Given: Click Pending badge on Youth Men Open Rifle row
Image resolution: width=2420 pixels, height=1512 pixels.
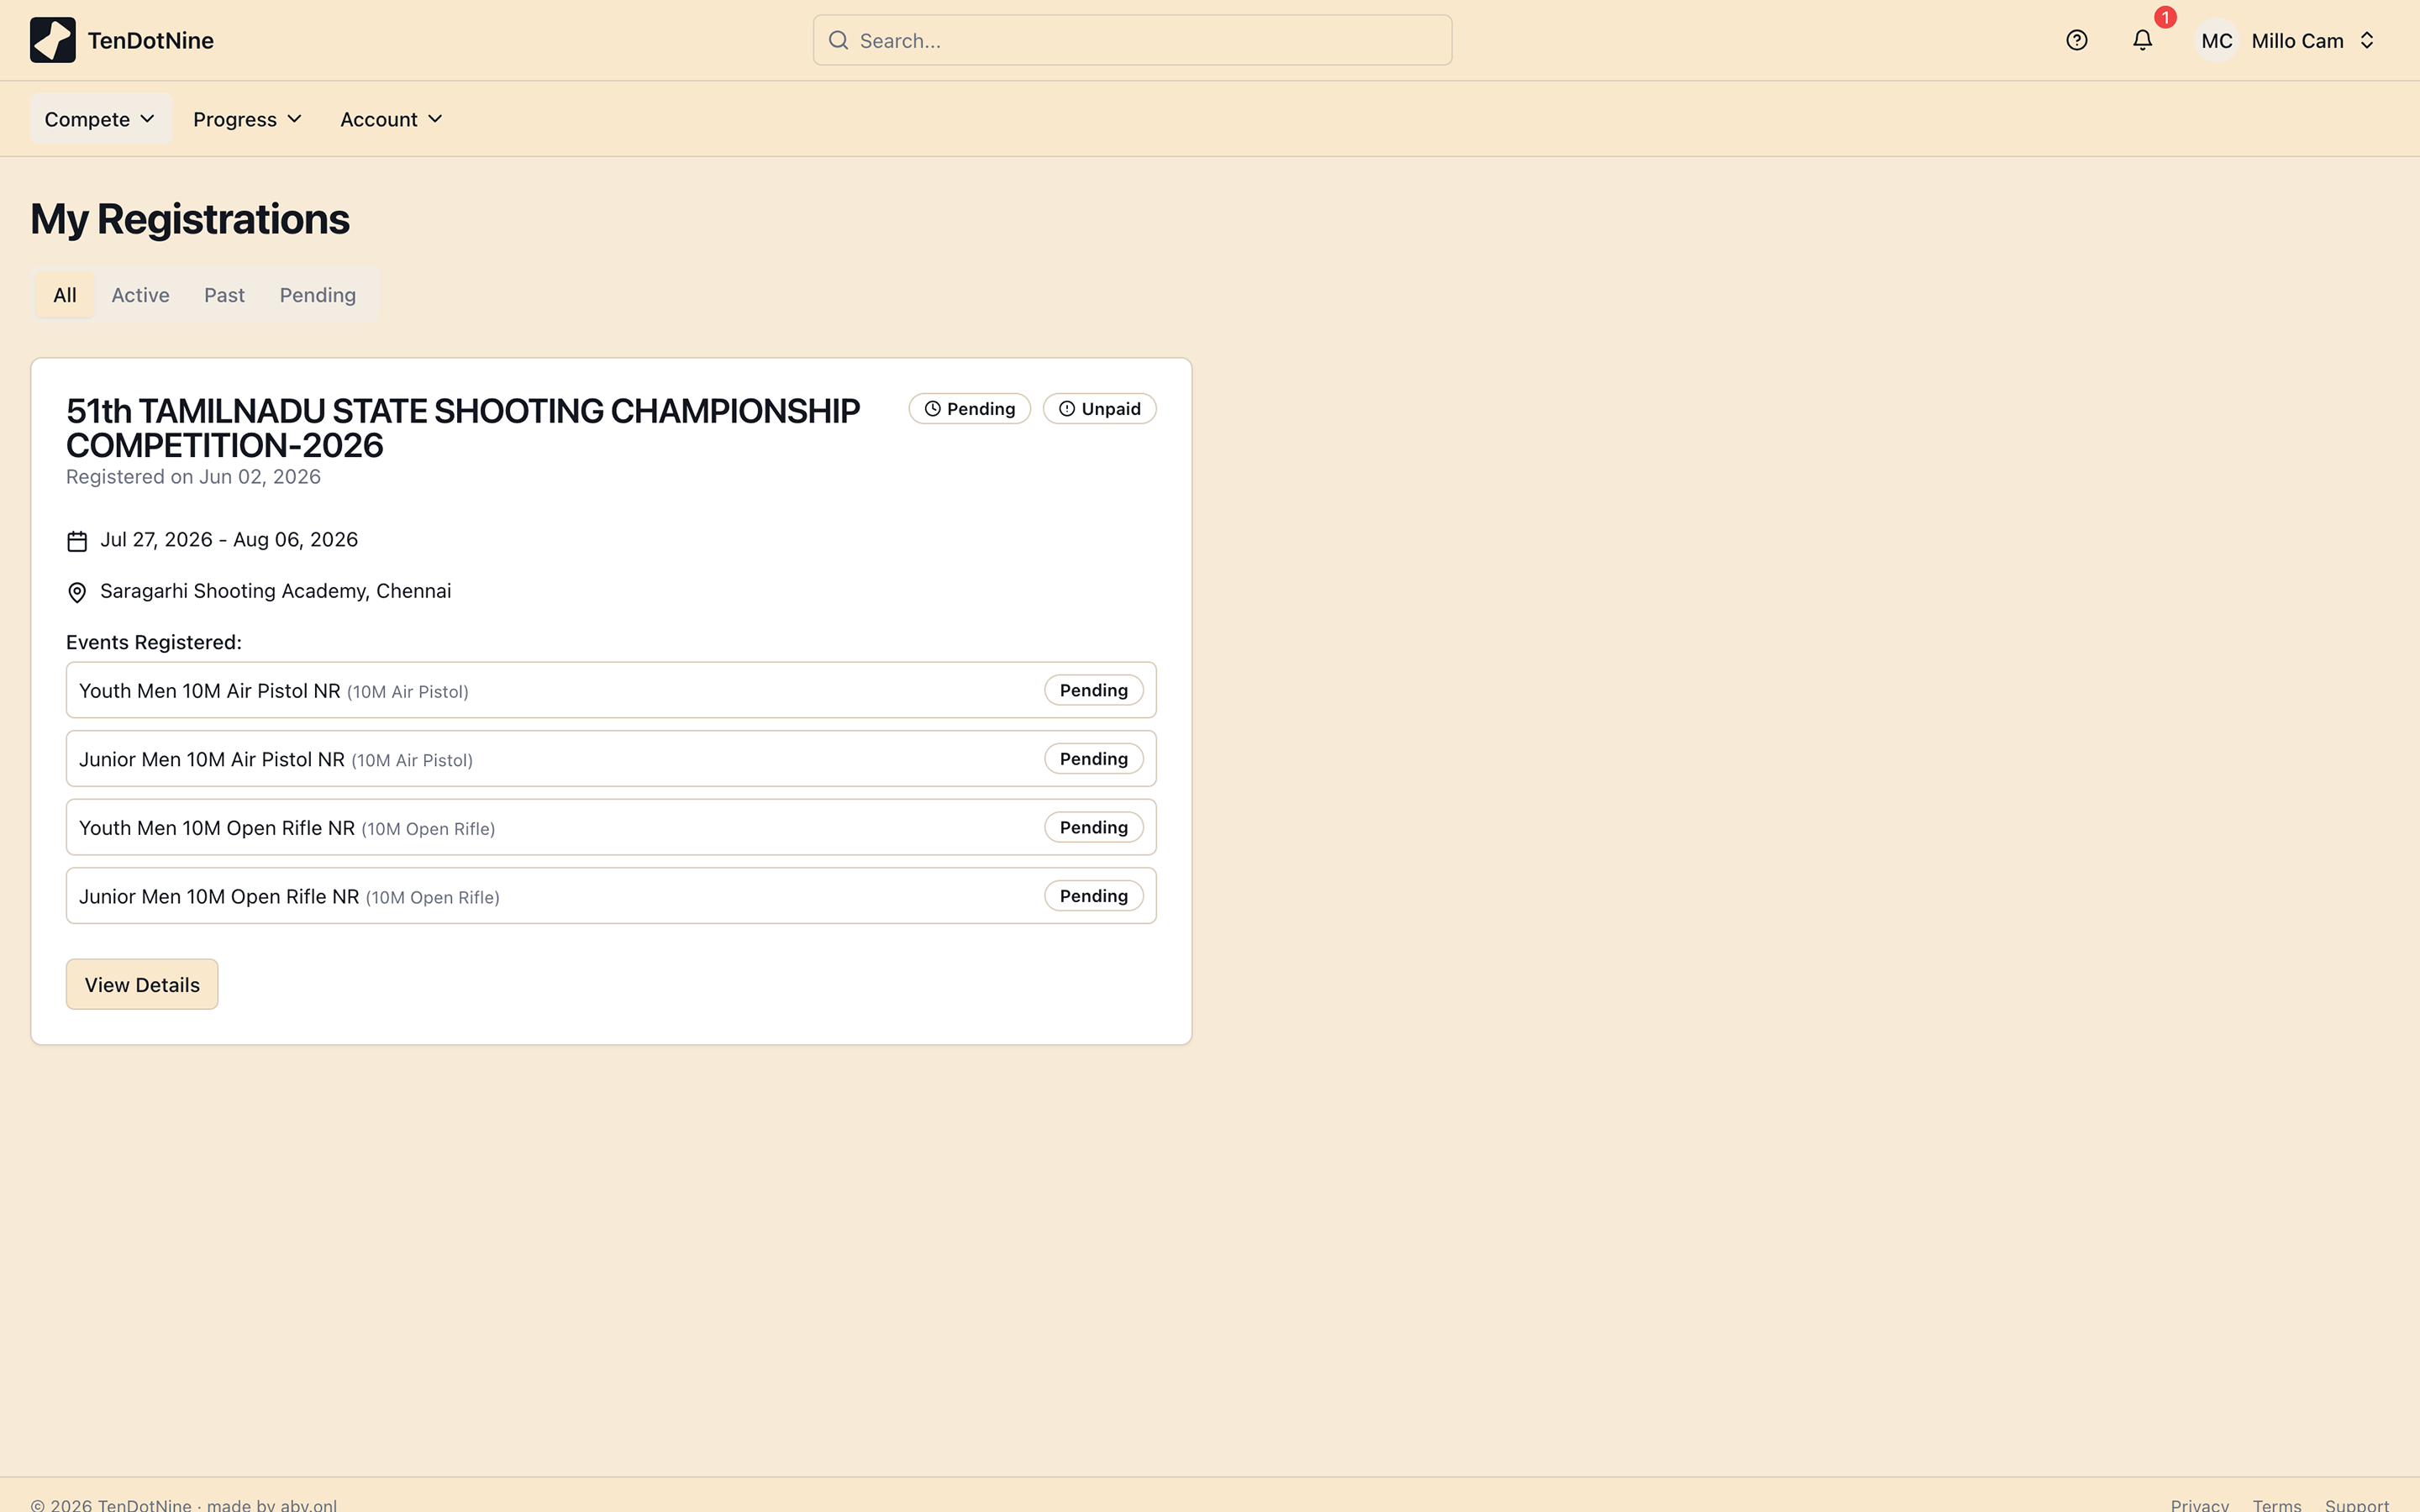Looking at the screenshot, I should [x=1094, y=827].
